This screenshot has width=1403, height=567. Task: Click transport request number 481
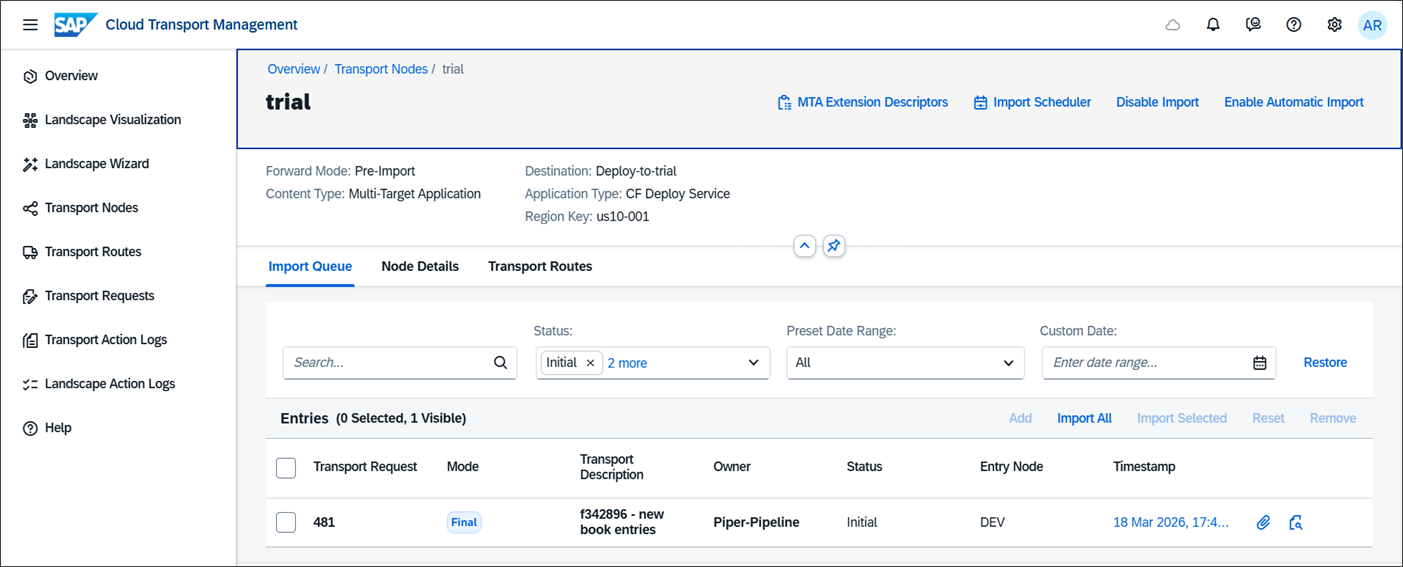click(324, 522)
